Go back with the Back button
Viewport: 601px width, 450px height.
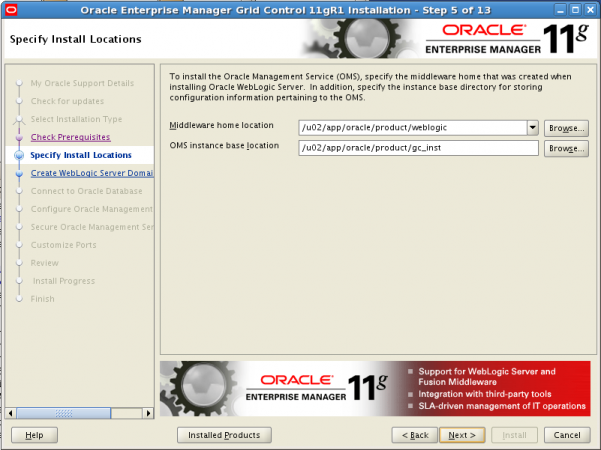415,435
